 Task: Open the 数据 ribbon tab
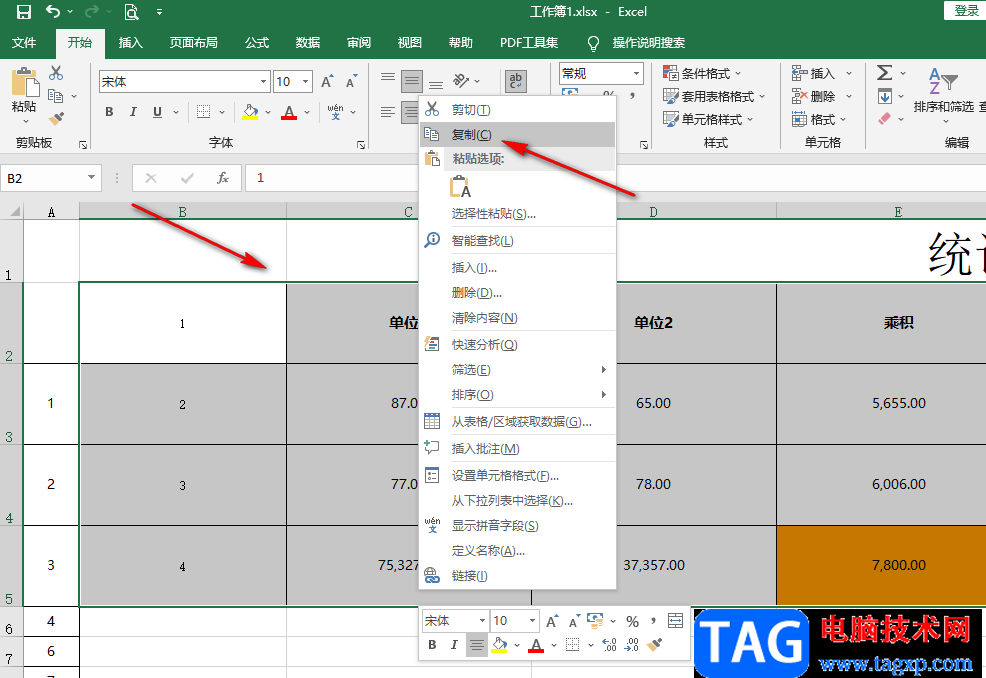[308, 43]
